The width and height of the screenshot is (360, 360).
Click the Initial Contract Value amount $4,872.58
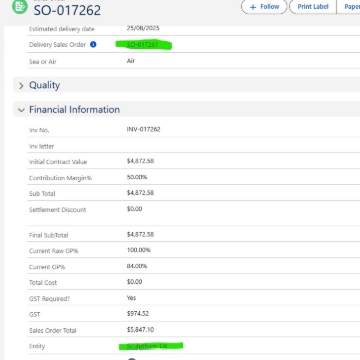click(140, 161)
